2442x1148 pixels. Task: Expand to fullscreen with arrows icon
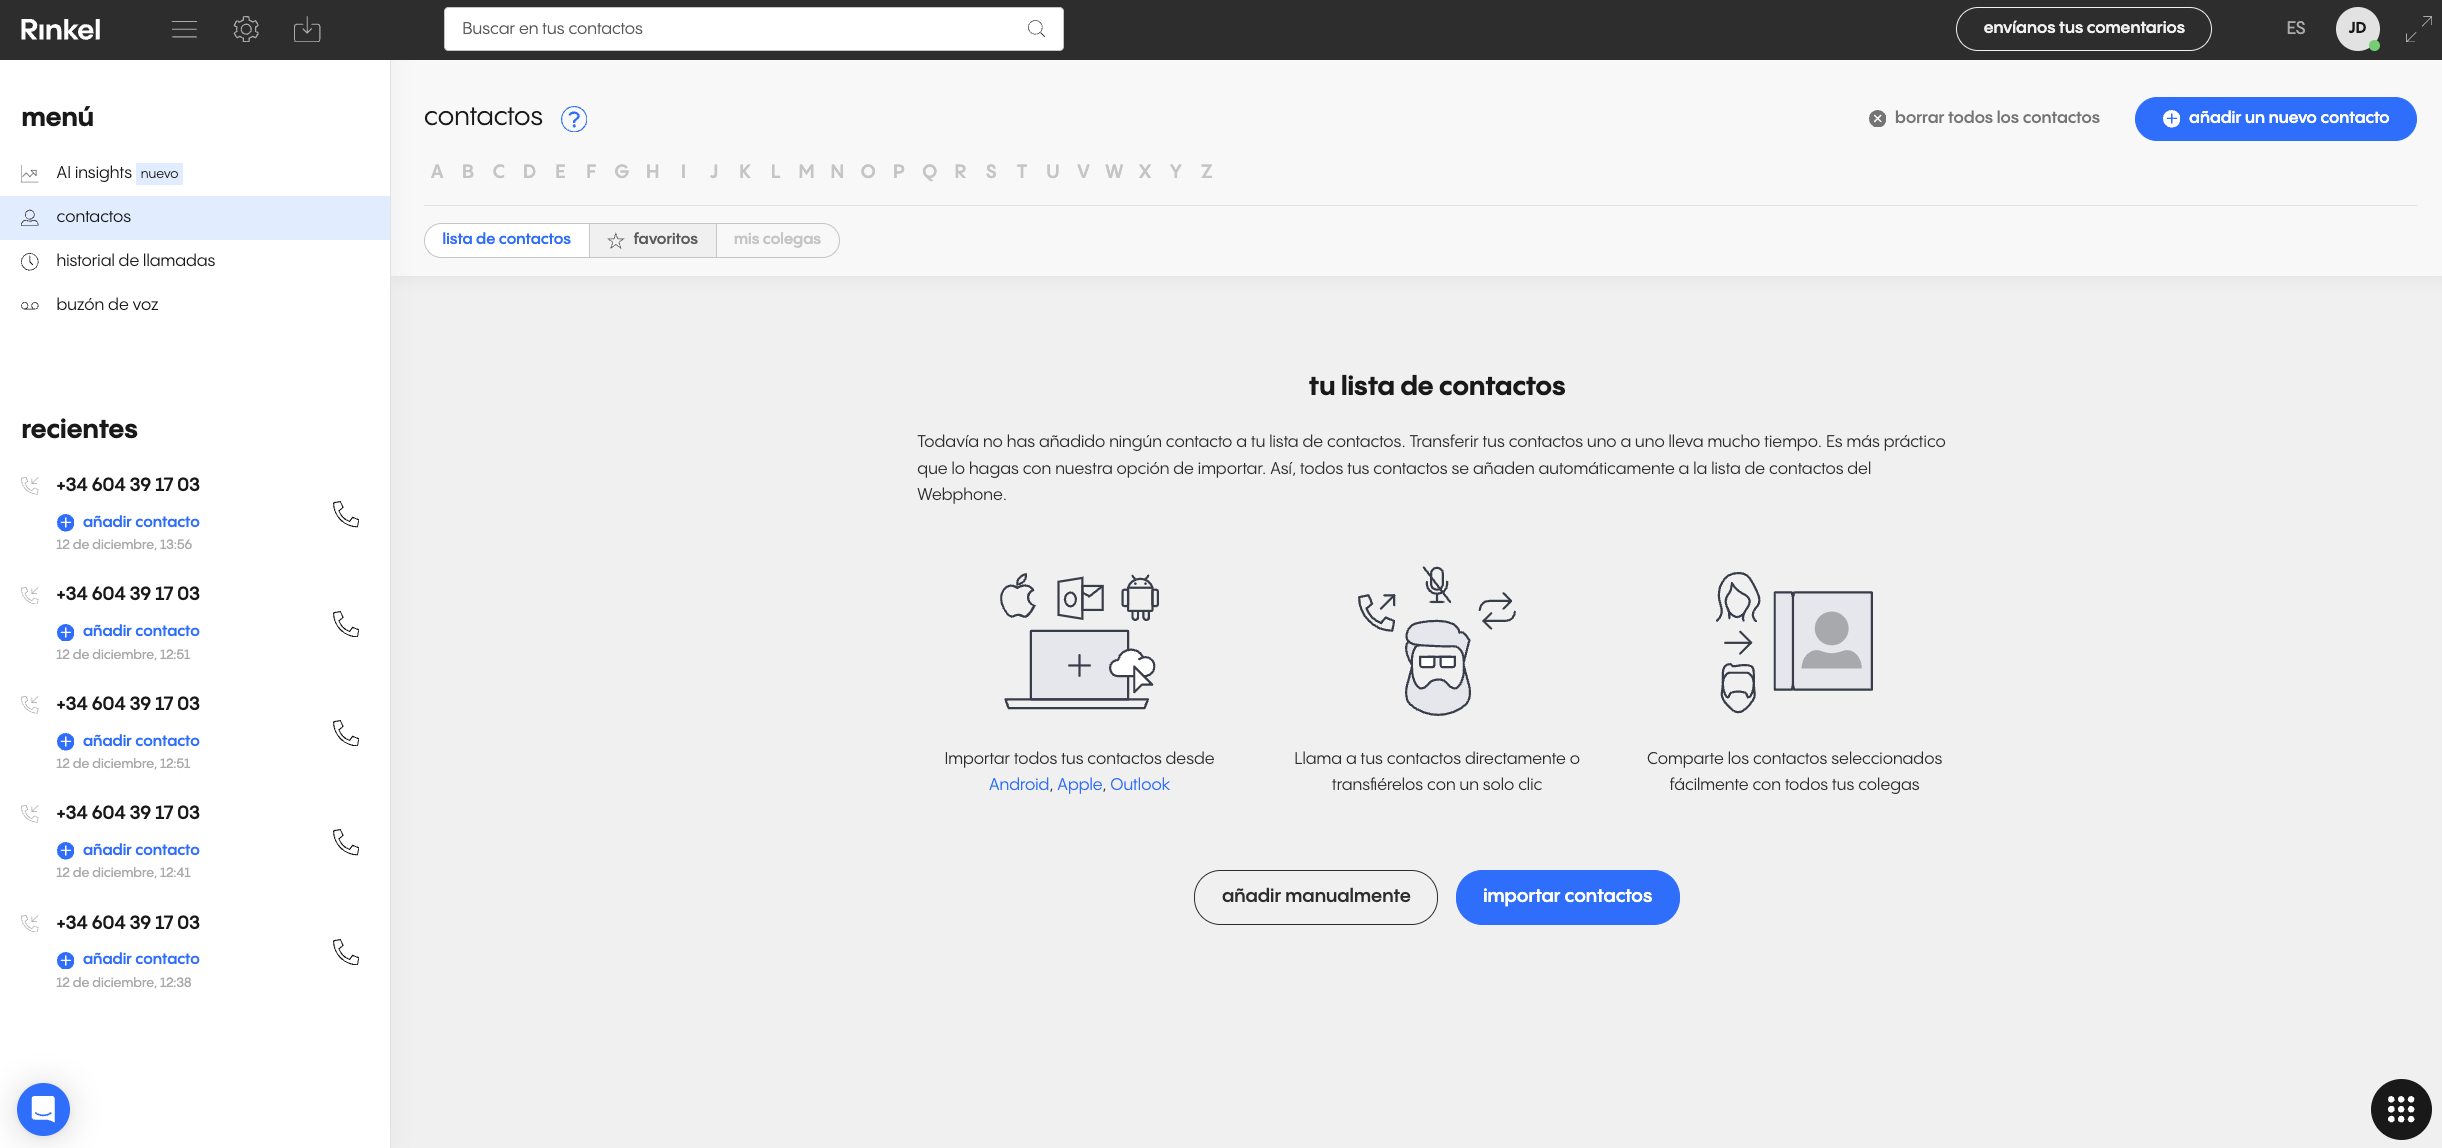(x=2418, y=29)
